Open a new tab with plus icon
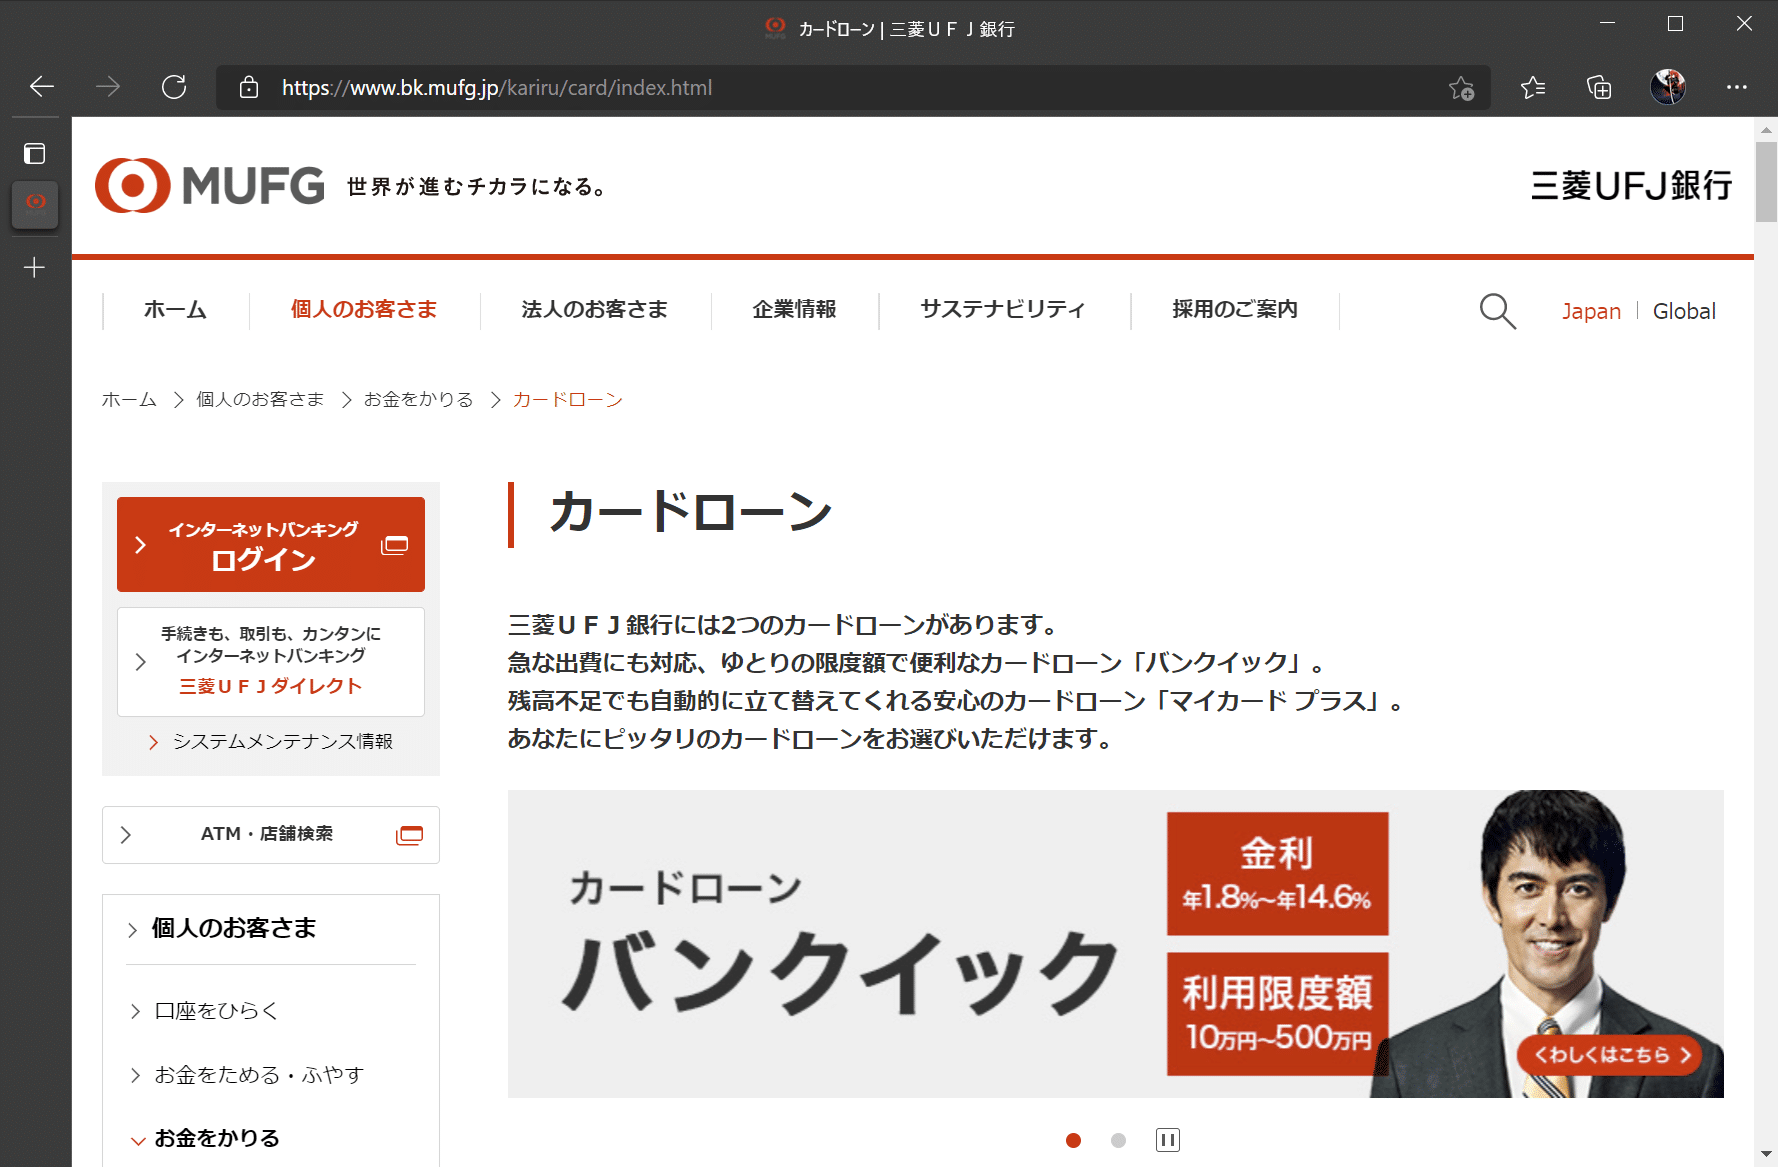 click(x=35, y=267)
